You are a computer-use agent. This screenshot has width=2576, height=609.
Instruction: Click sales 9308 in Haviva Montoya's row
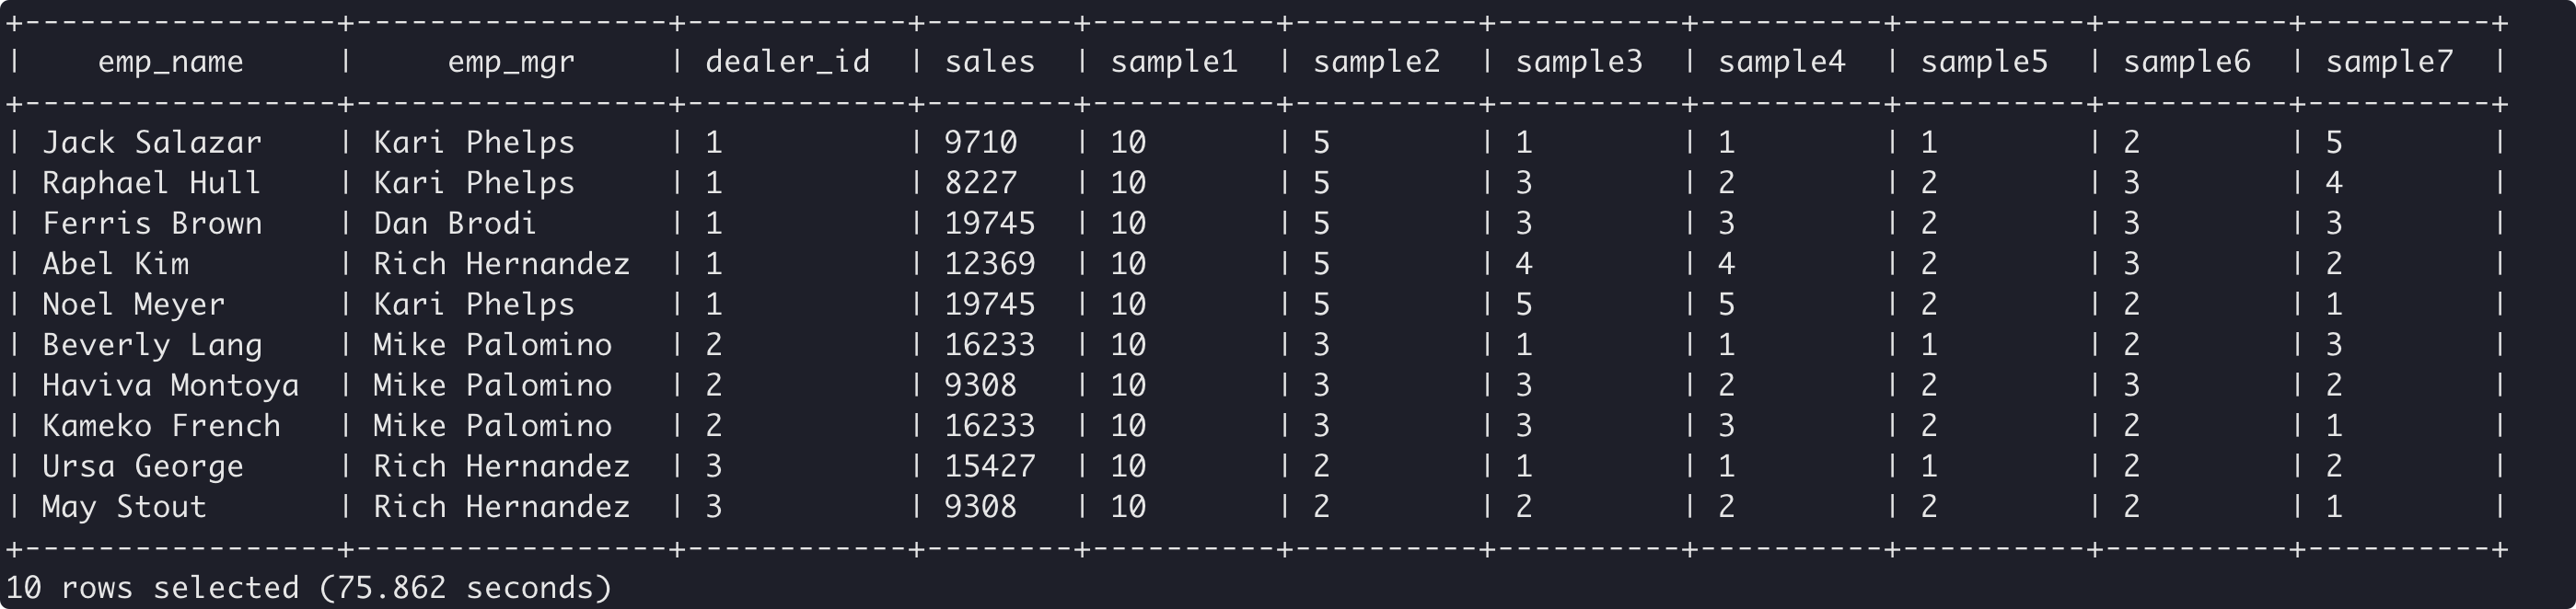coord(980,385)
